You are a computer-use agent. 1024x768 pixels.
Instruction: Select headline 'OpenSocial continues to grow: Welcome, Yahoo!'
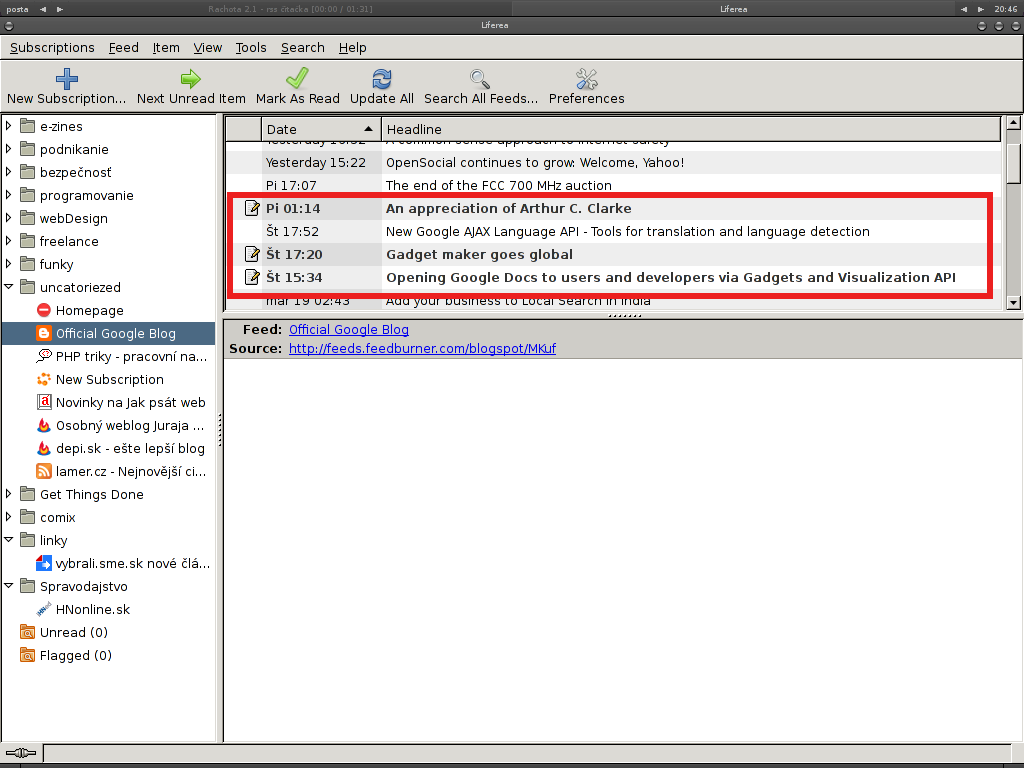[x=535, y=163]
